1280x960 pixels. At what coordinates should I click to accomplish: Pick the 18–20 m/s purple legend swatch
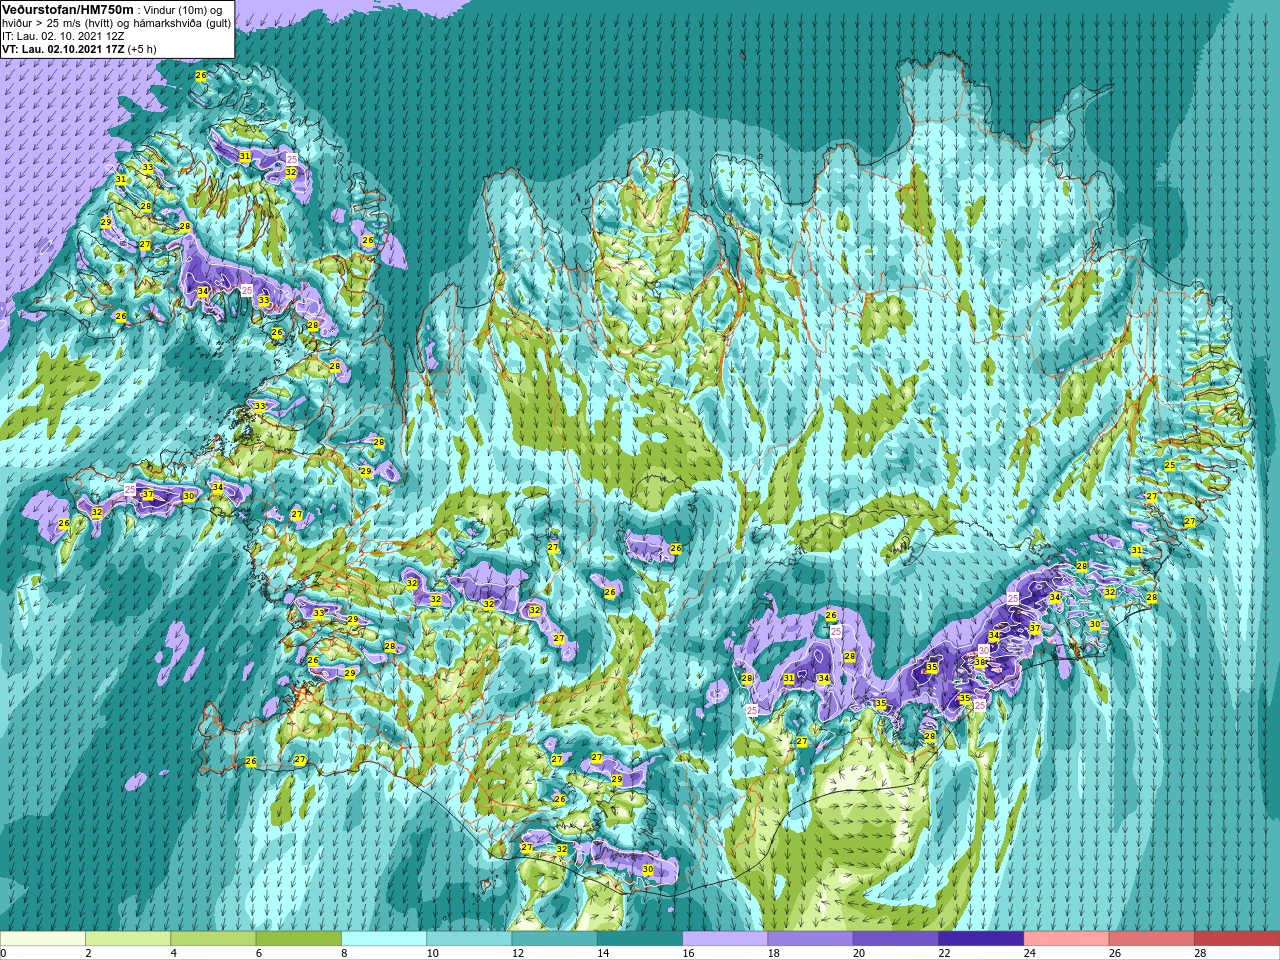(810, 939)
